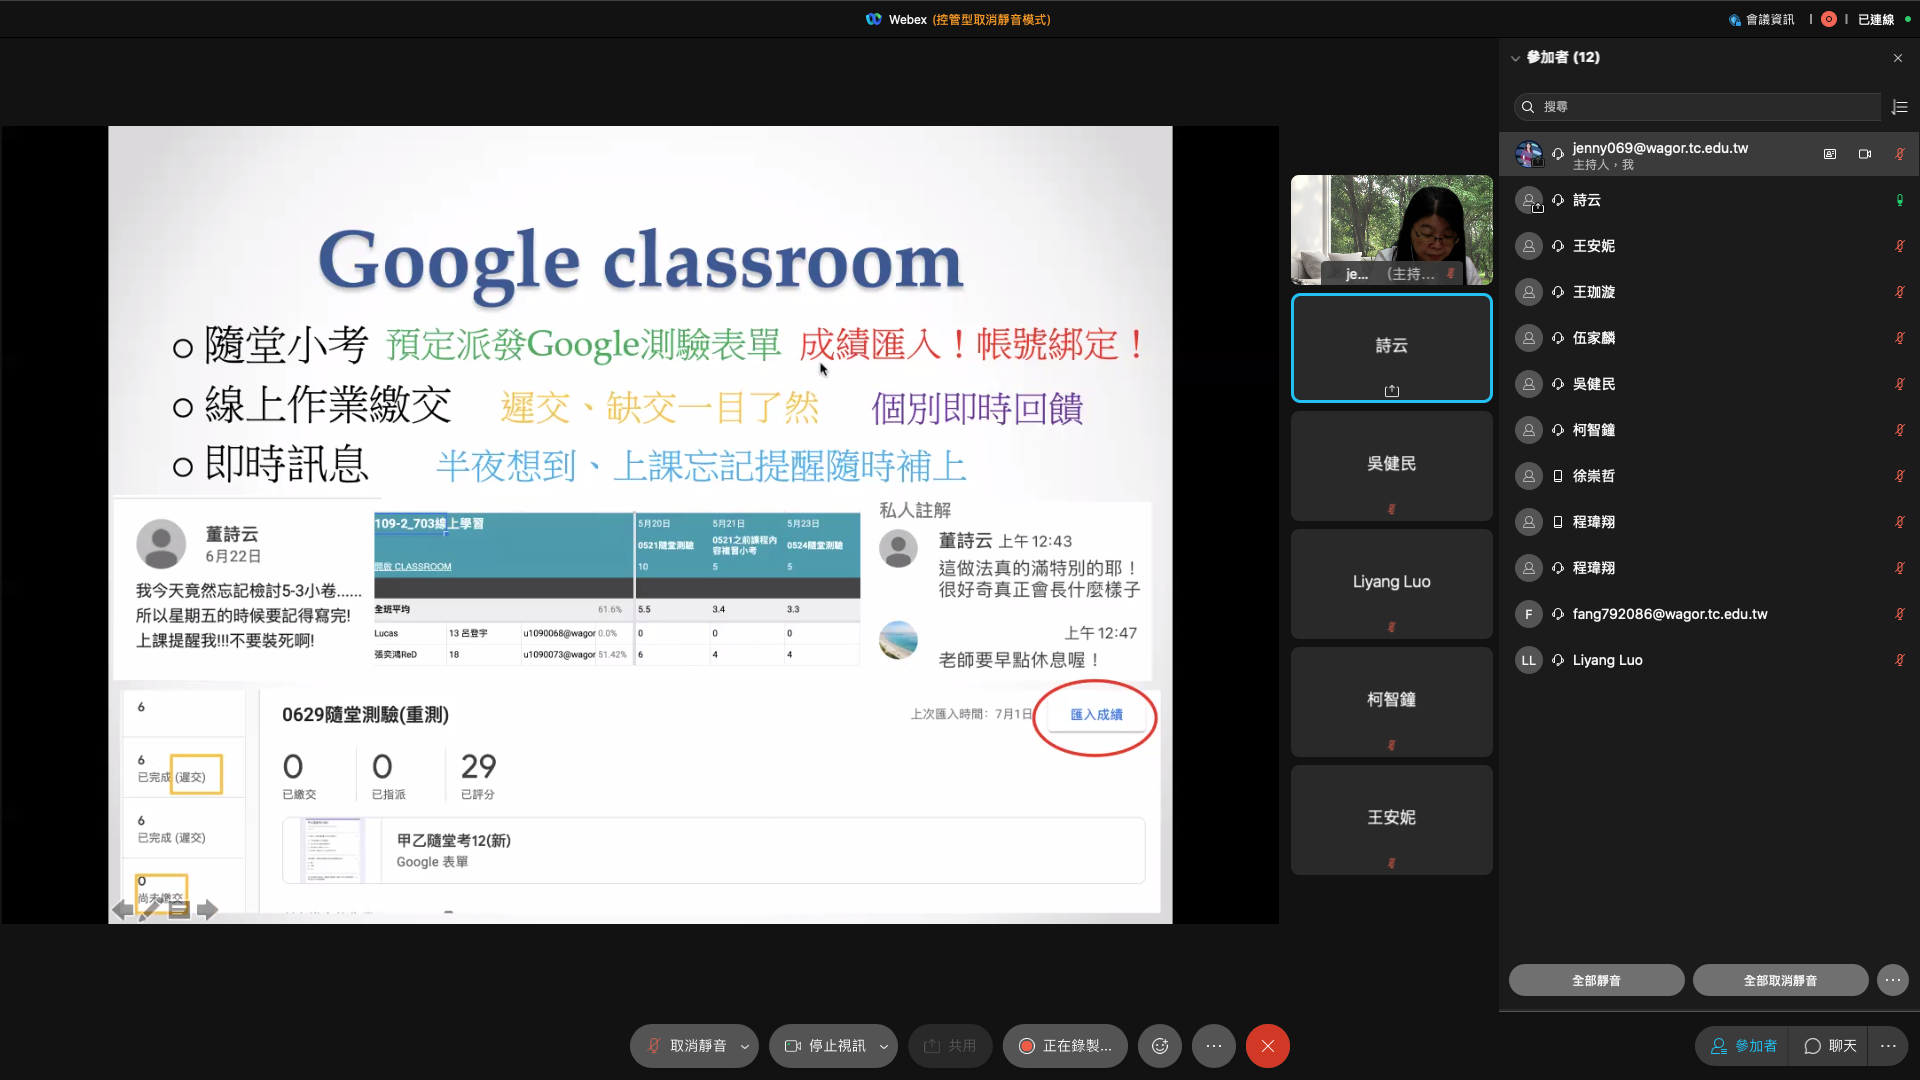Screen dimensions: 1920x1080
Task: Click the emoji reactions icon
Action: 1160,1046
